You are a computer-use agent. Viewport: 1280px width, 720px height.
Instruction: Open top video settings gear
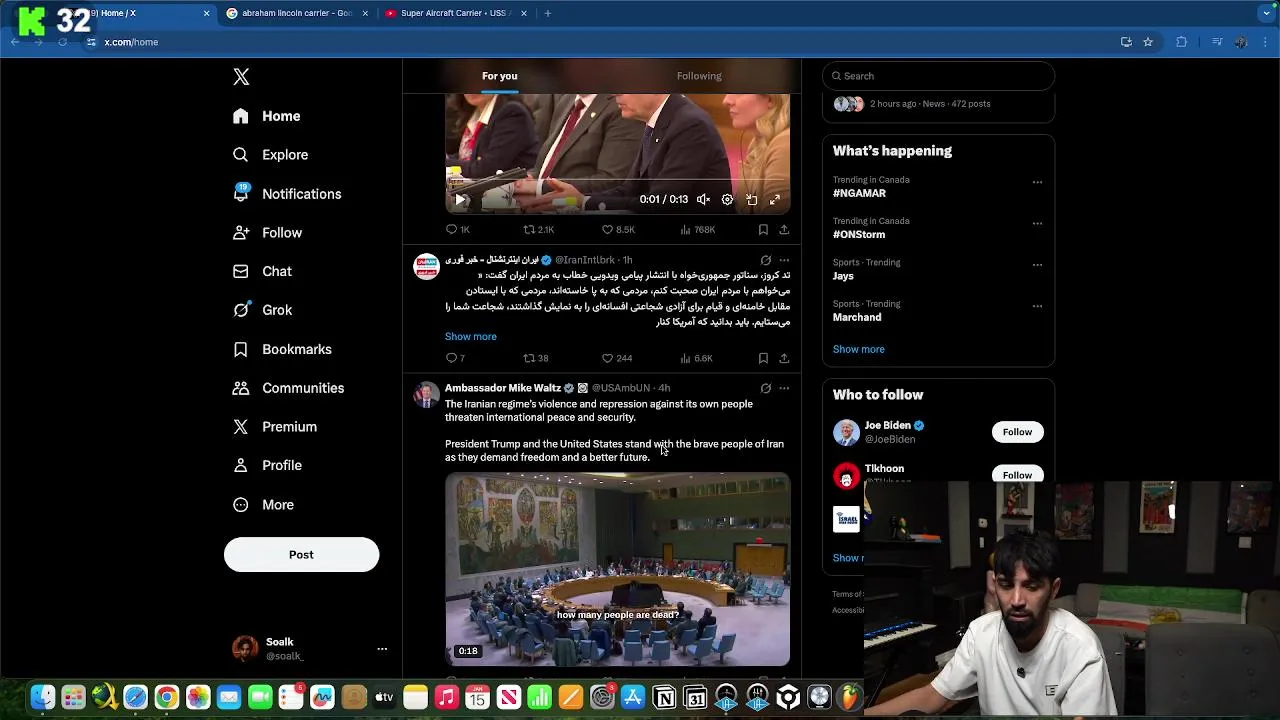click(x=727, y=200)
